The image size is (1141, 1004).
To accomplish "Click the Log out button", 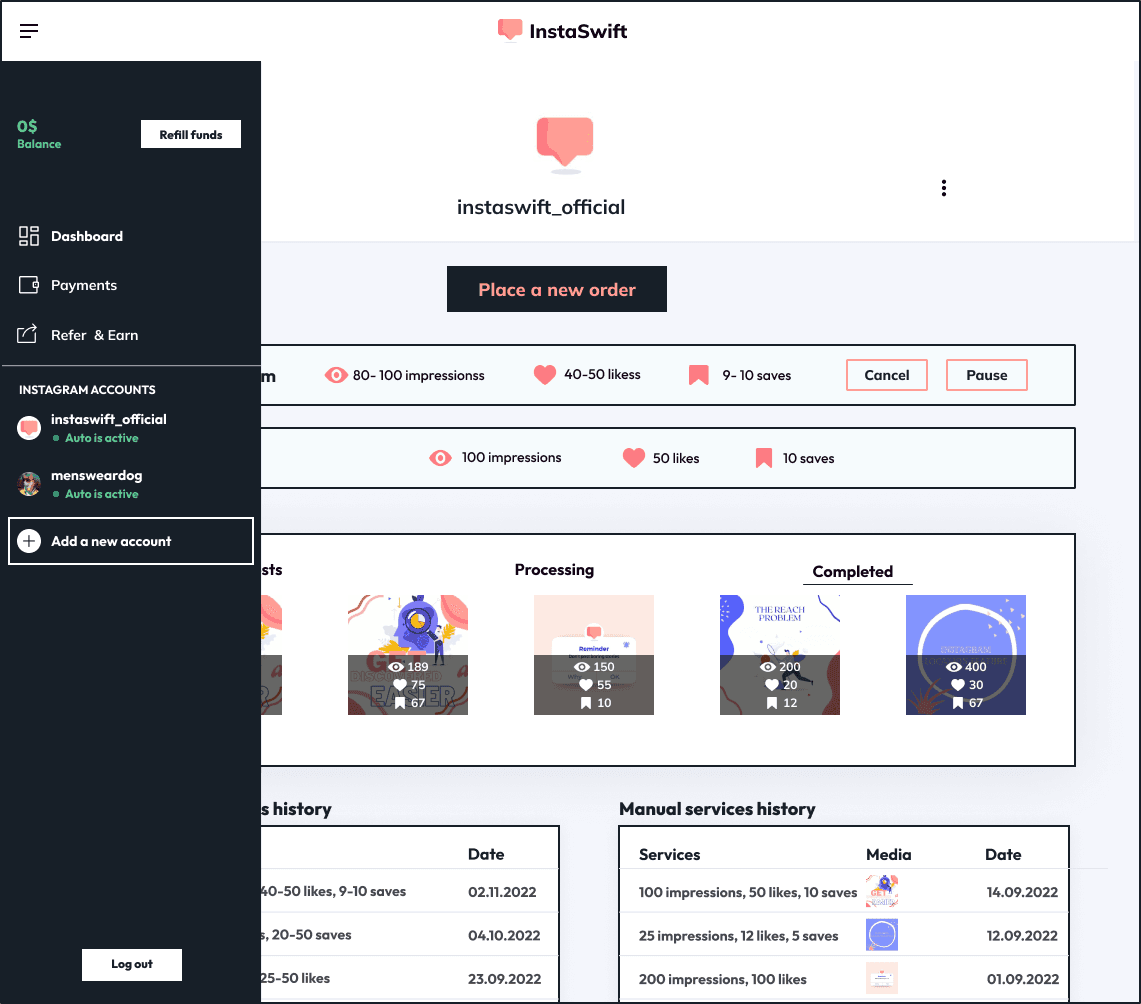I will [132, 964].
